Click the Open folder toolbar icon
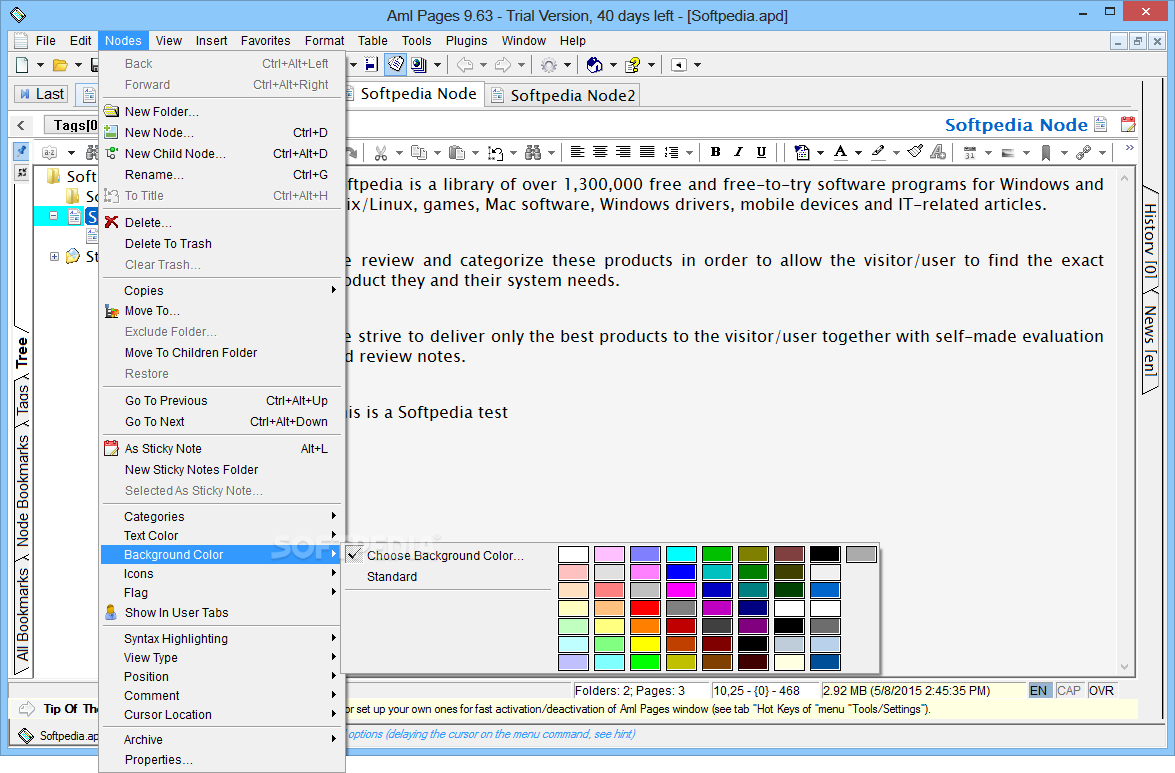1175x773 pixels. point(60,65)
